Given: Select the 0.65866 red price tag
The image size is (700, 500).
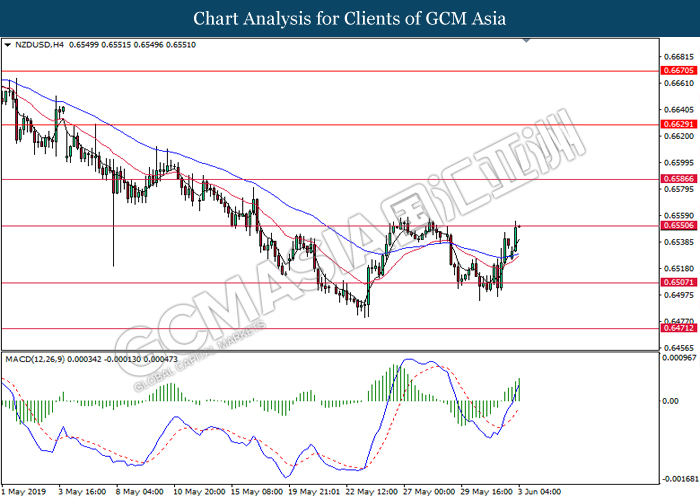Looking at the screenshot, I should tap(677, 178).
